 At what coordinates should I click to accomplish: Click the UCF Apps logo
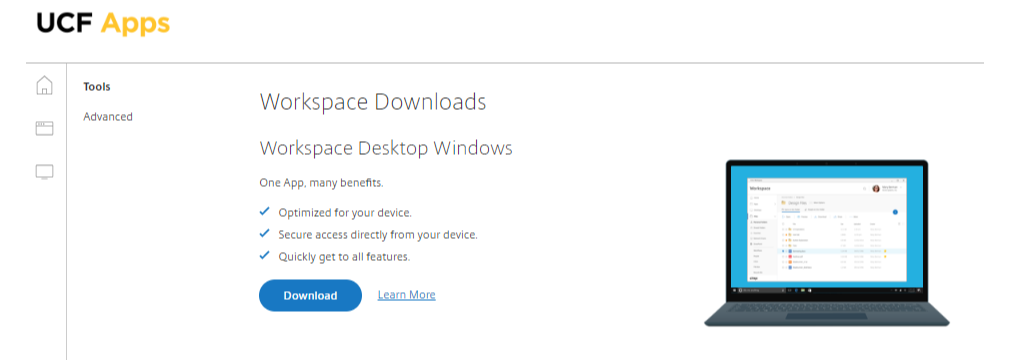click(103, 24)
